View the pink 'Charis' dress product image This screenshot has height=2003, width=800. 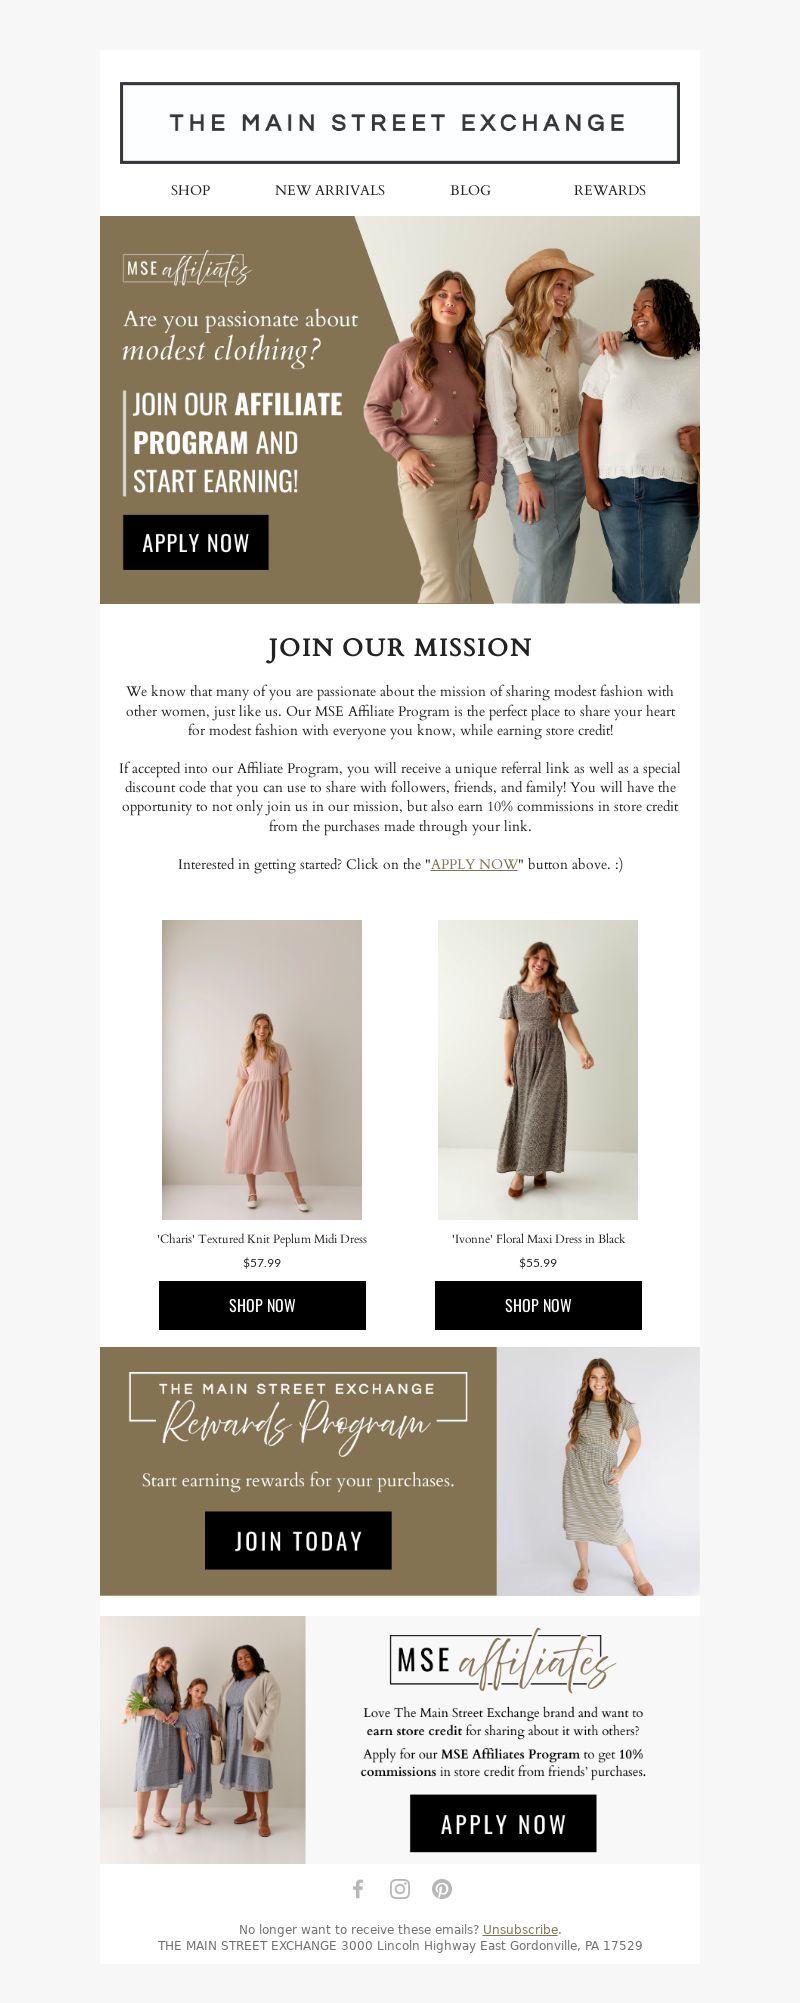(x=262, y=1070)
